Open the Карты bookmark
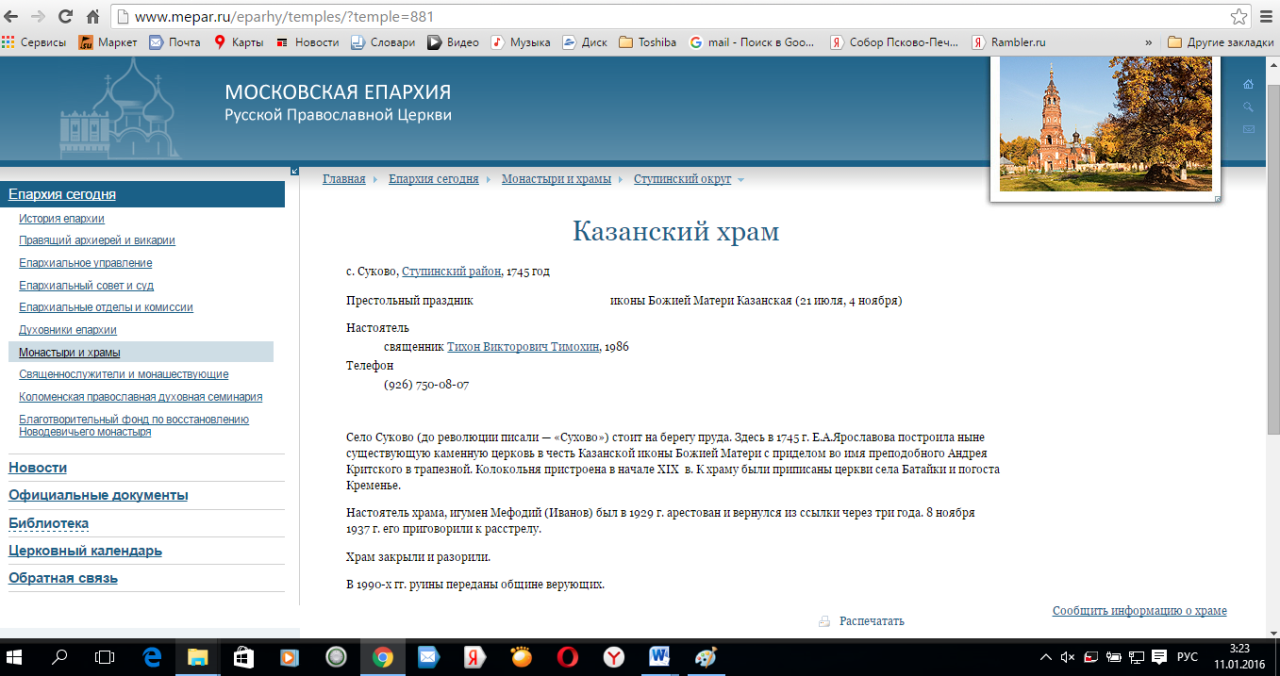Viewport: 1280px width, 676px height. [238, 42]
